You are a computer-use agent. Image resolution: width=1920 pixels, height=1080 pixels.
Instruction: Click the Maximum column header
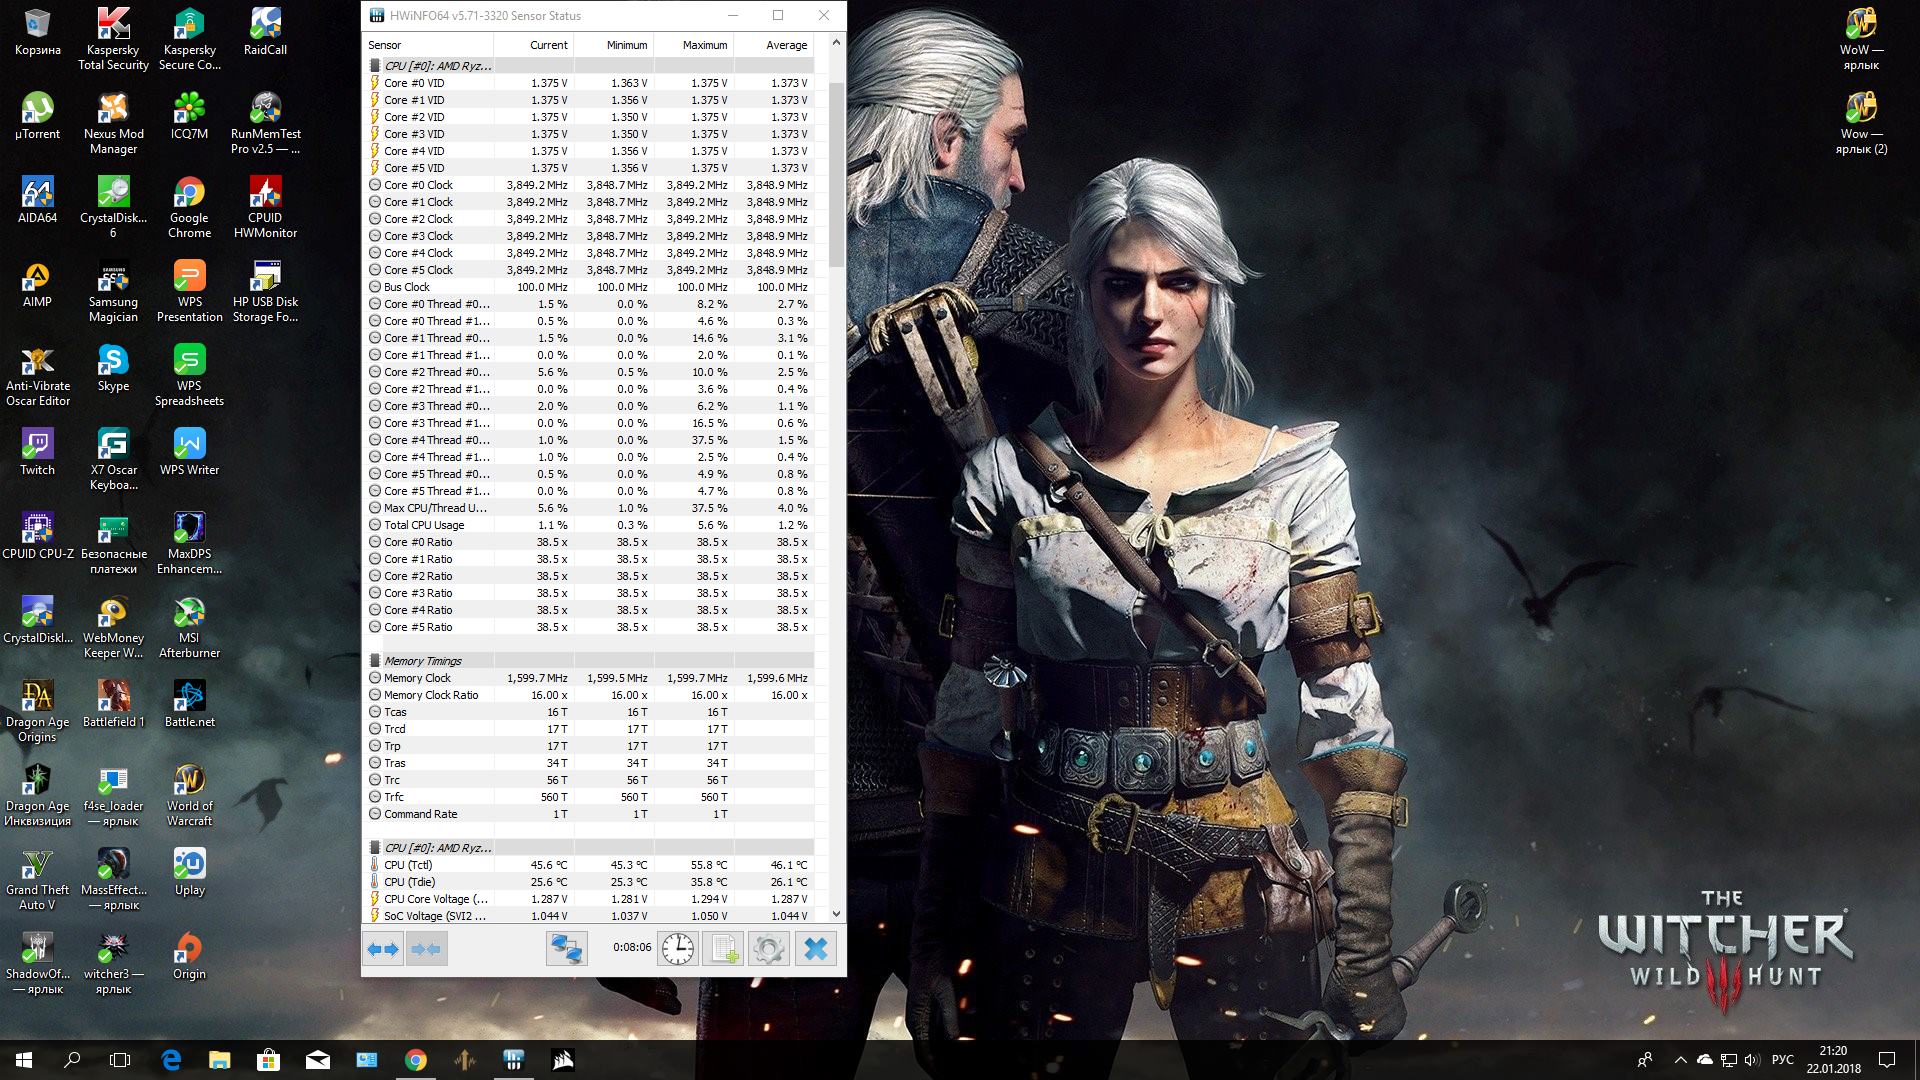click(704, 45)
